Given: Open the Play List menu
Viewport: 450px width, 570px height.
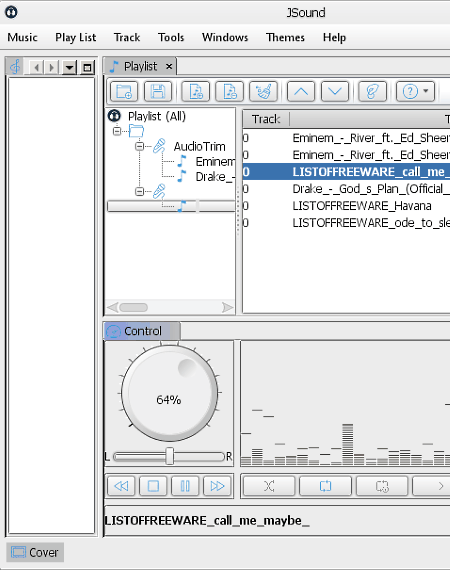Looking at the screenshot, I should [x=76, y=37].
